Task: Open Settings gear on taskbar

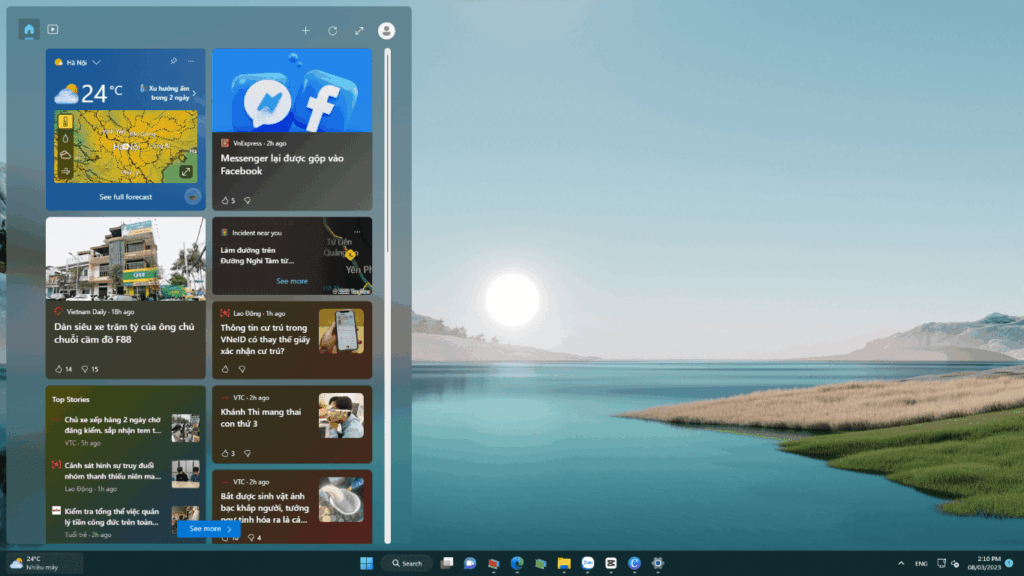Action: pyautogui.click(x=658, y=563)
